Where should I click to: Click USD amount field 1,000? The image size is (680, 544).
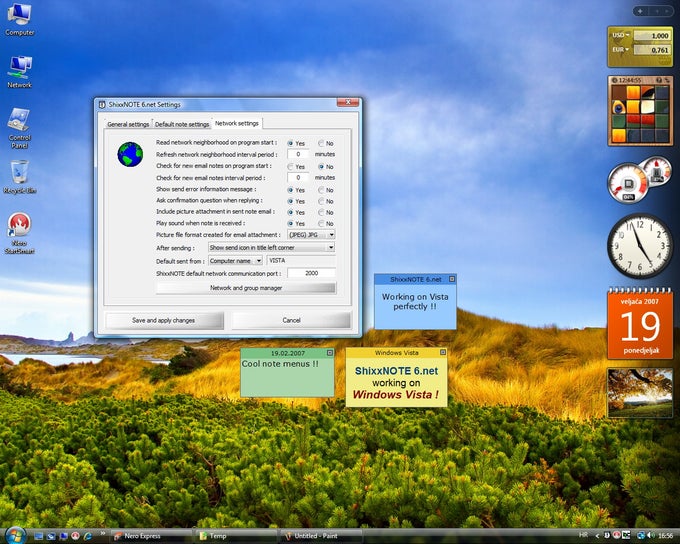point(652,36)
